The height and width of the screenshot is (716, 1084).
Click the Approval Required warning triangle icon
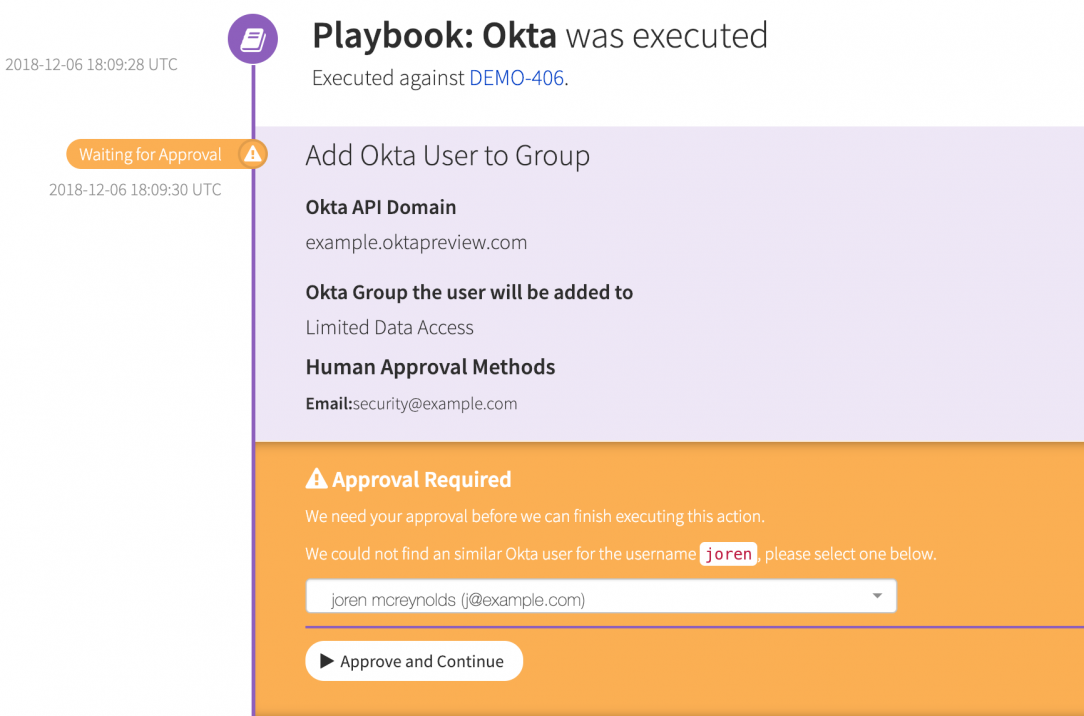pos(316,479)
